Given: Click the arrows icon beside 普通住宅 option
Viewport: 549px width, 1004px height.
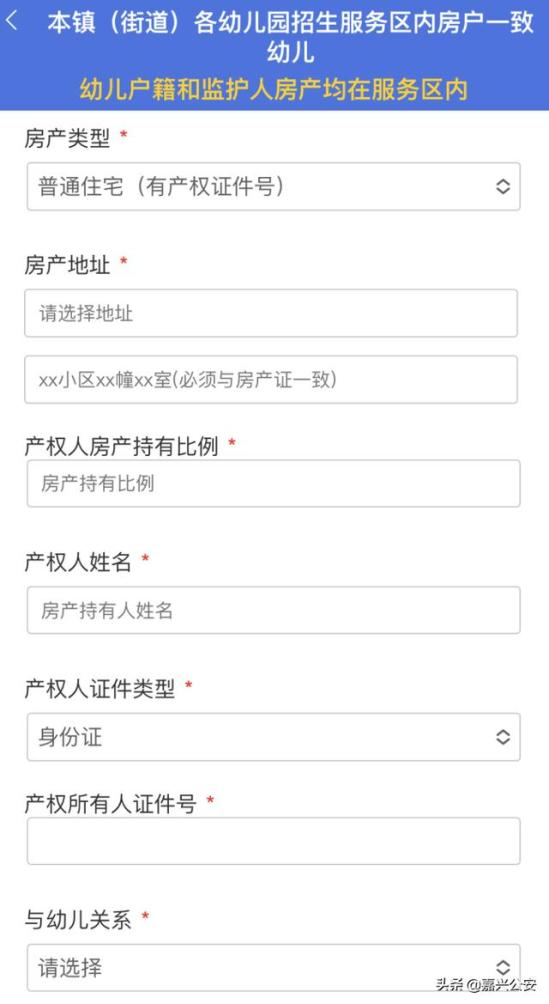Looking at the screenshot, I should click(503, 186).
